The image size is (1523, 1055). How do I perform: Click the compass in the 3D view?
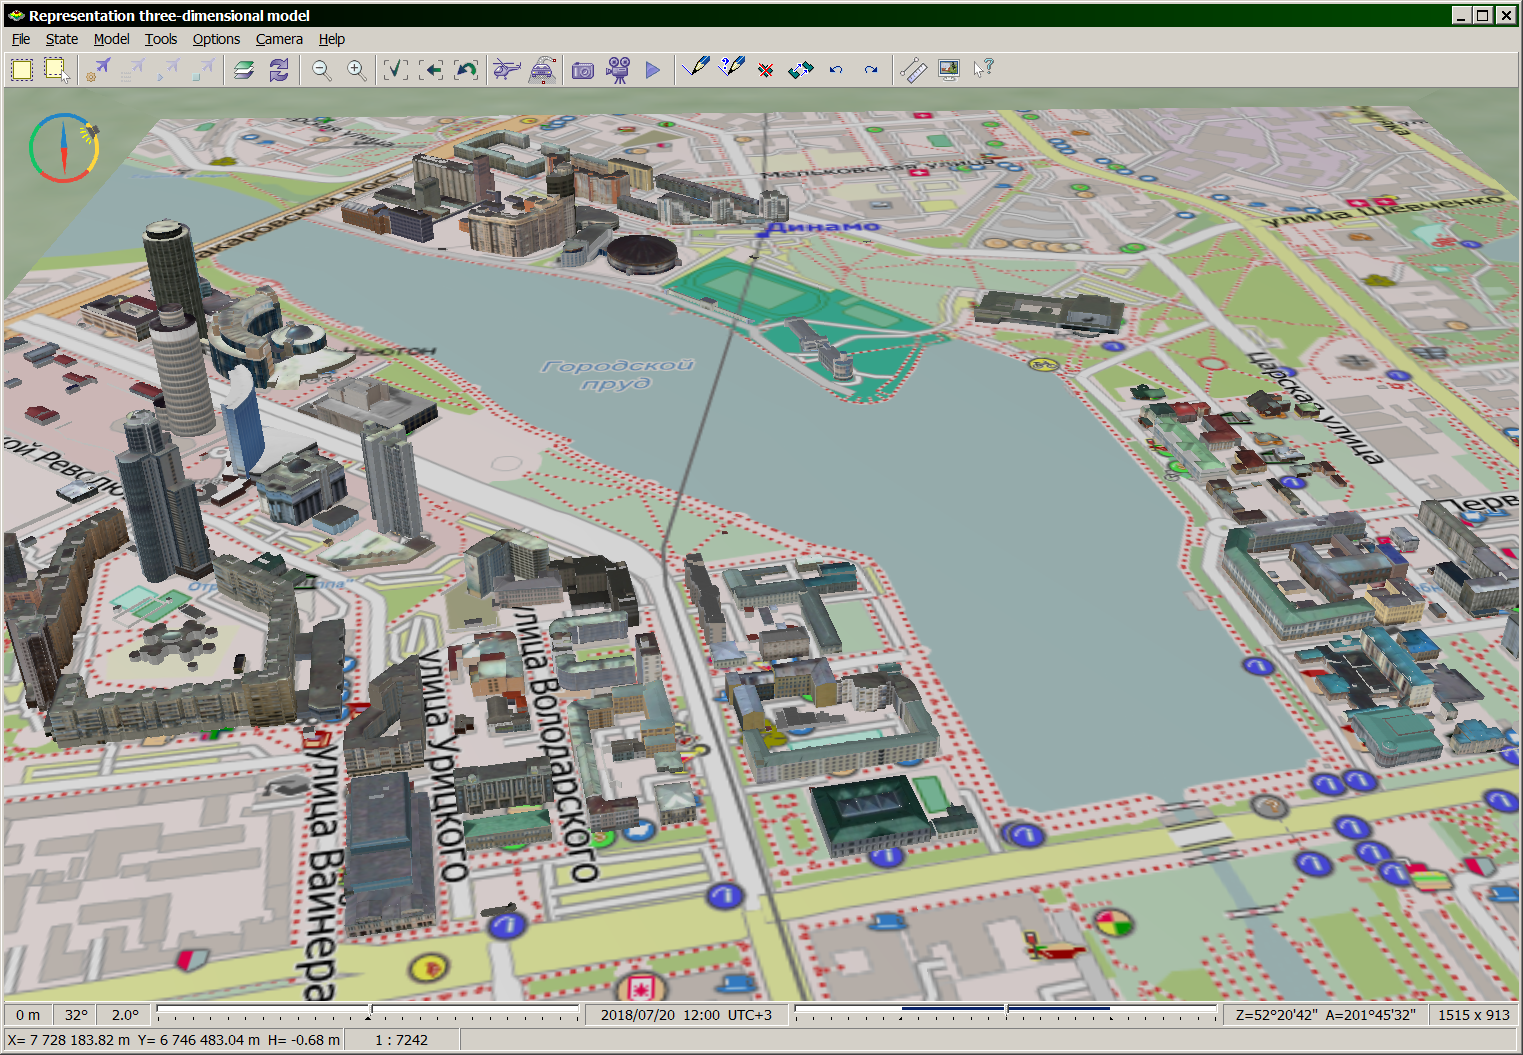(64, 148)
